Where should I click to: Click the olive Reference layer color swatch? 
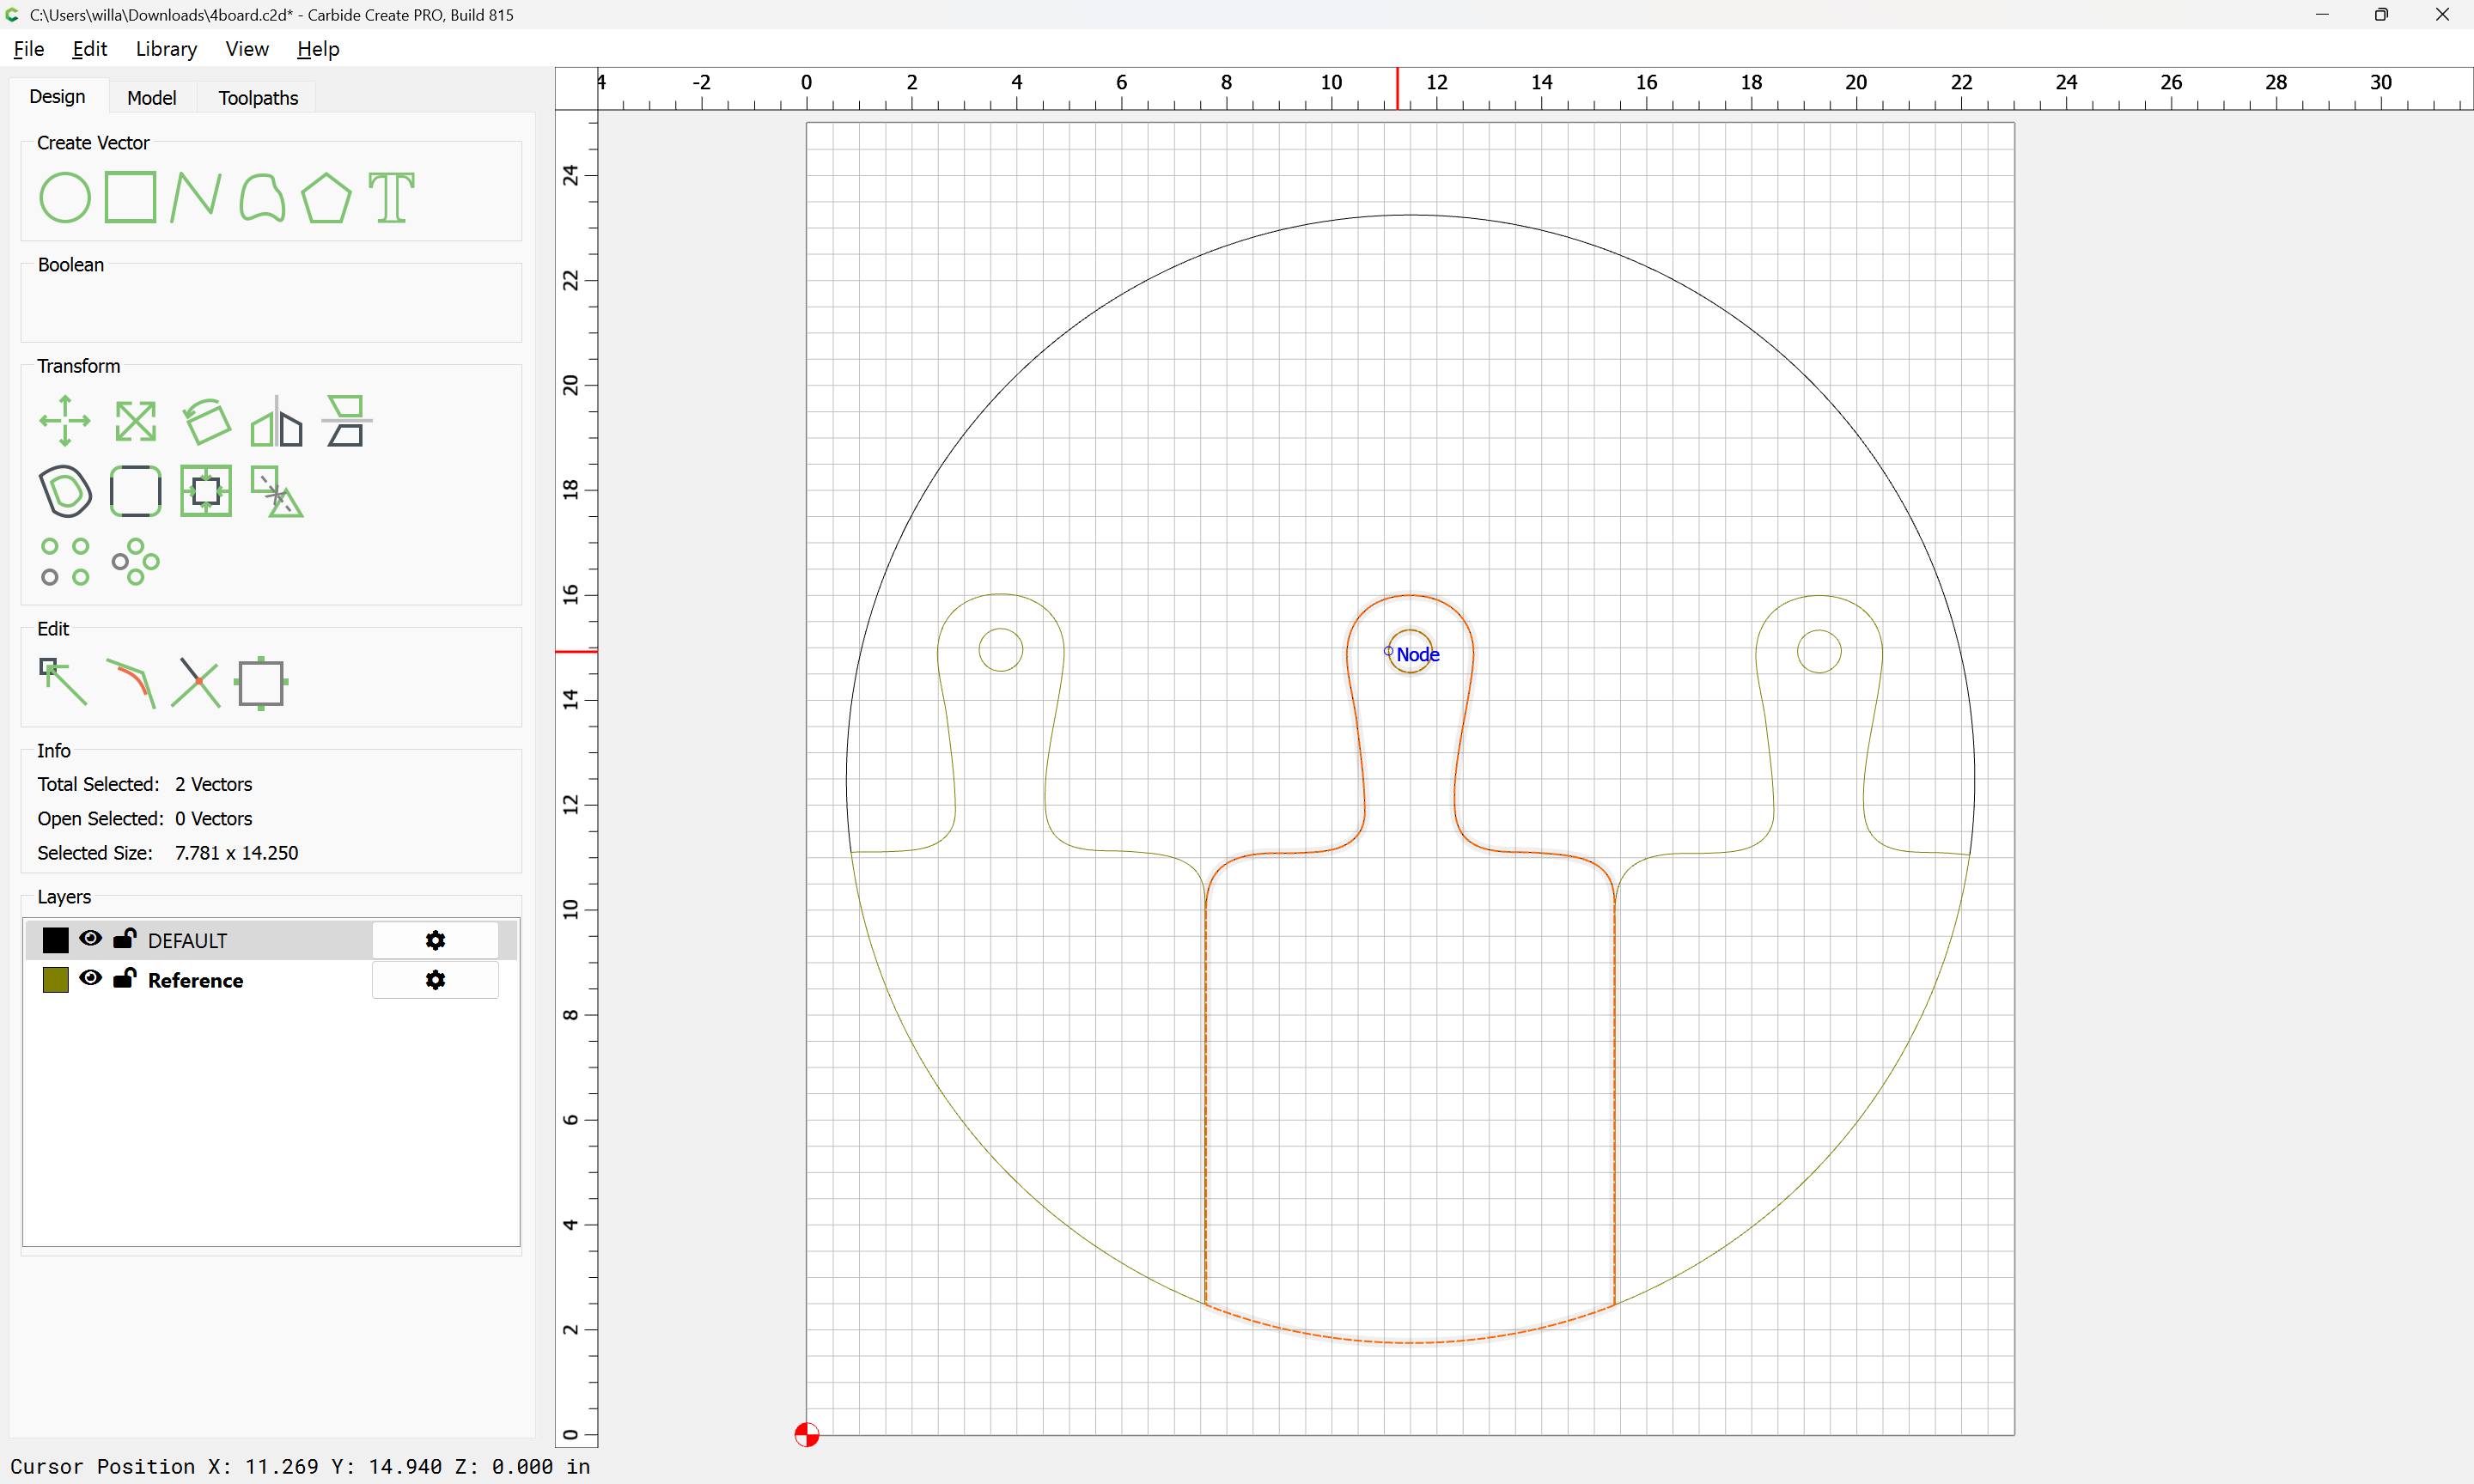tap(56, 980)
